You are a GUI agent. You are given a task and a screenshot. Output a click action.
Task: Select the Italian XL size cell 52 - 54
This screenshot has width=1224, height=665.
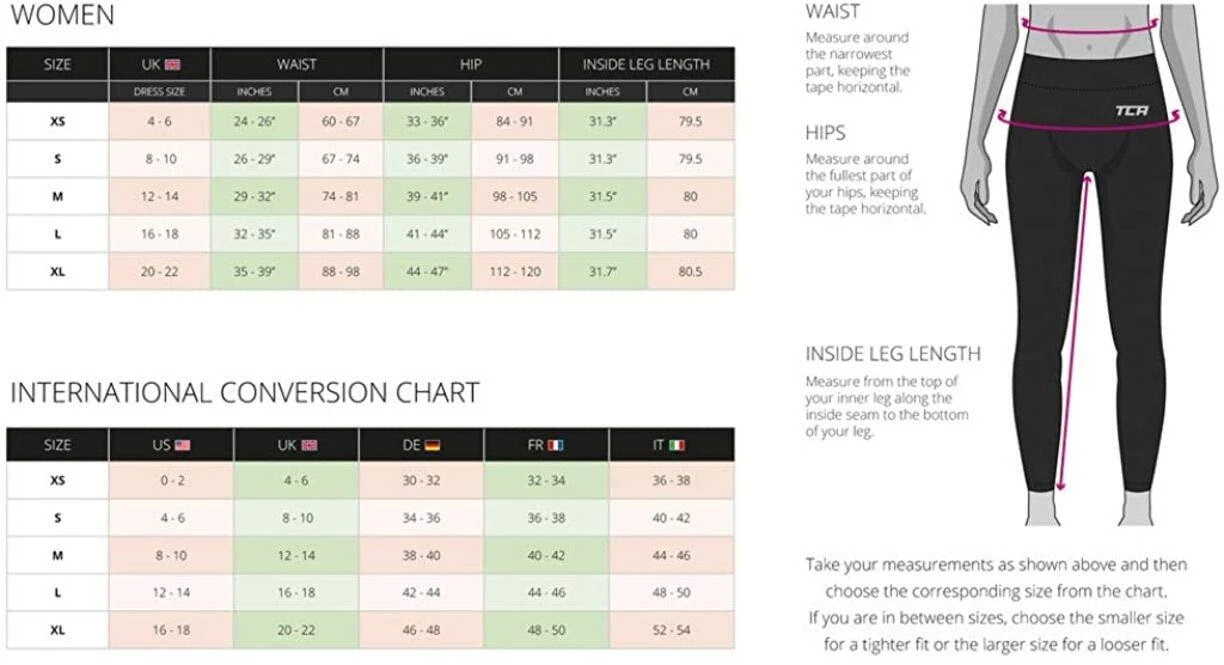pyautogui.click(x=671, y=631)
